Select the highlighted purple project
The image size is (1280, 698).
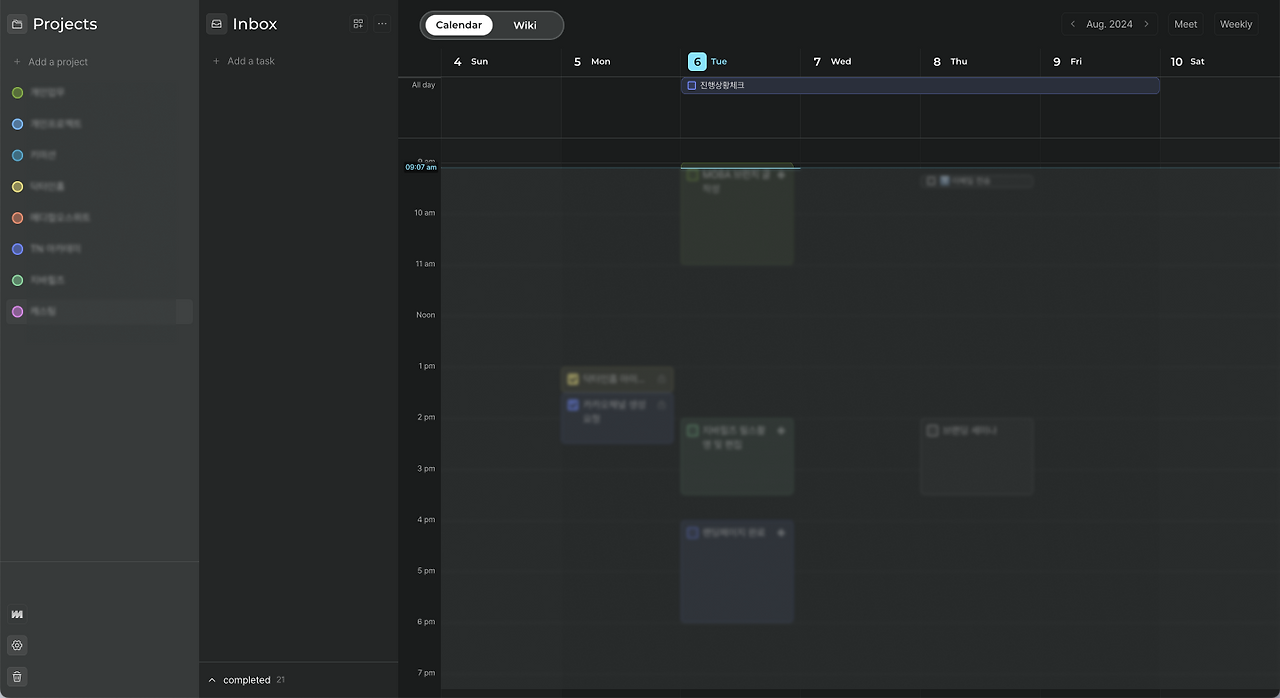[x=99, y=312]
